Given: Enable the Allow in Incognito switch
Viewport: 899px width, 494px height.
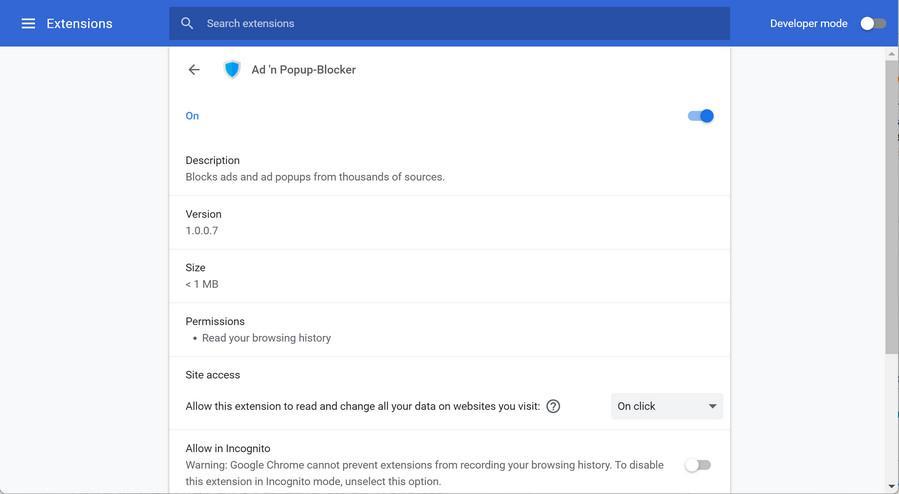Looking at the screenshot, I should click(697, 465).
